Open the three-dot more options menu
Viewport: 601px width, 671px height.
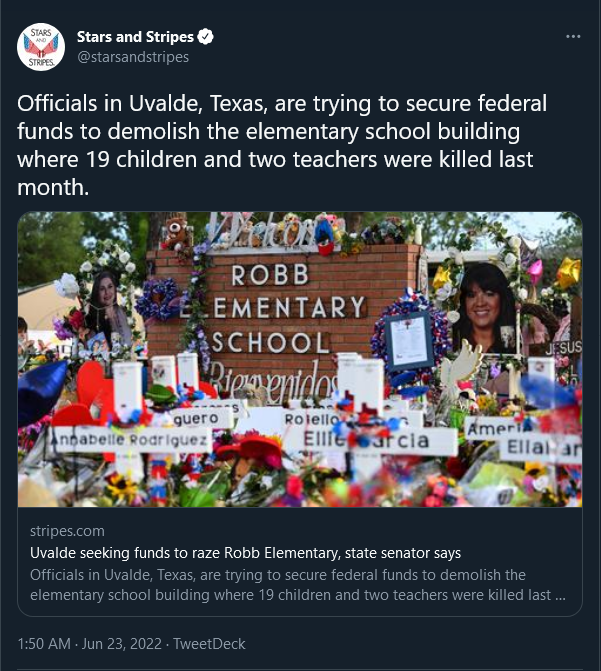click(x=573, y=37)
